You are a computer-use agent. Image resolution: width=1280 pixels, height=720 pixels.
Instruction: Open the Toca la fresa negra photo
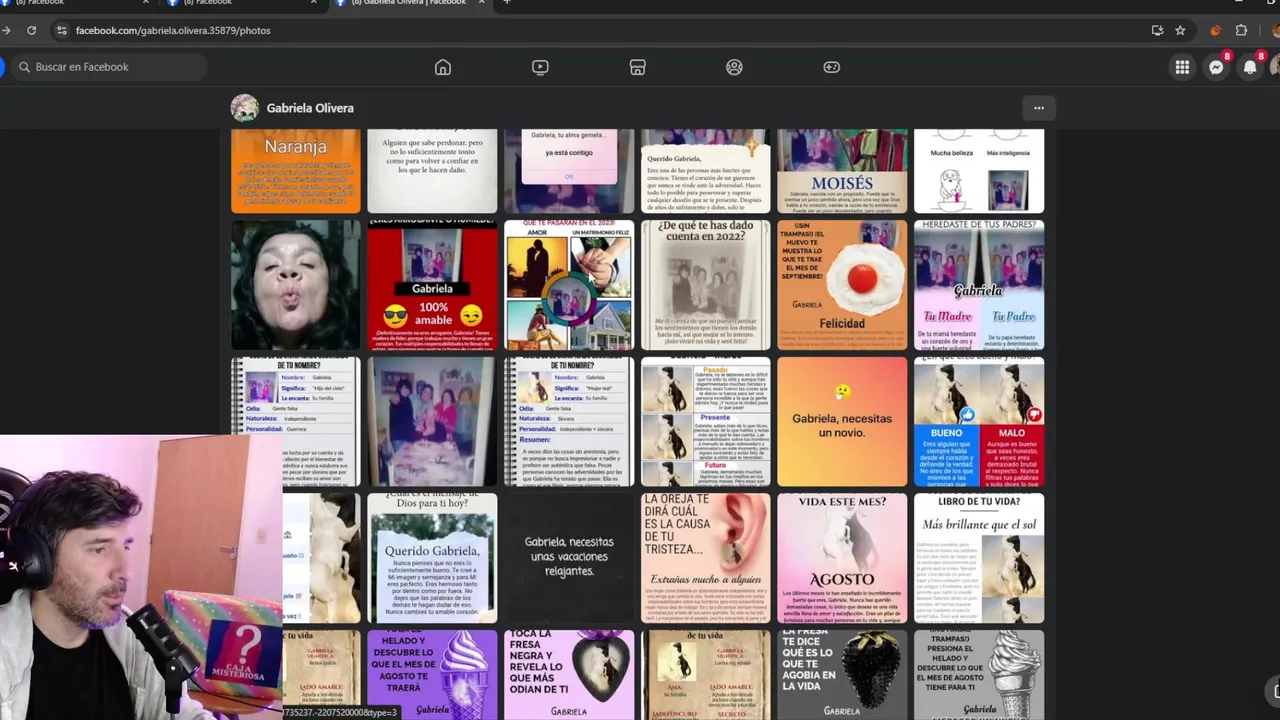pos(569,675)
